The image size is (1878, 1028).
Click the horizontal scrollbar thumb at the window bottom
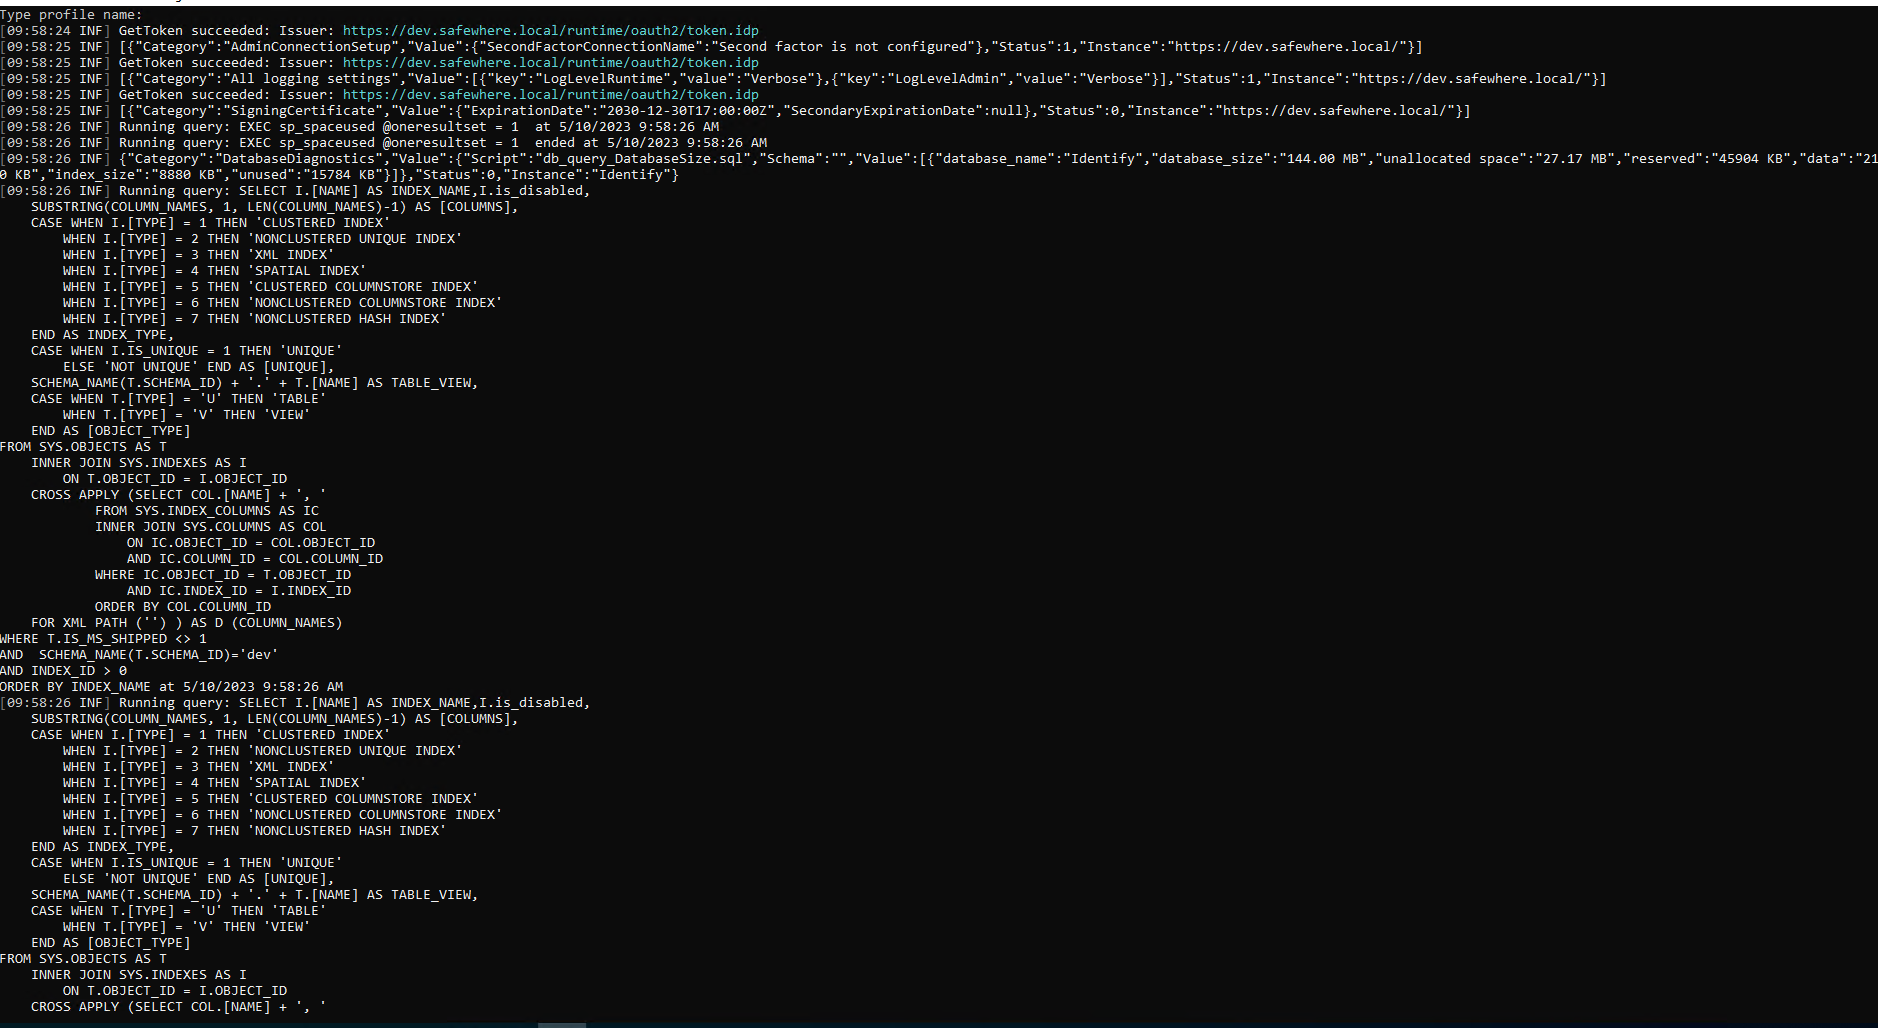[562, 1025]
